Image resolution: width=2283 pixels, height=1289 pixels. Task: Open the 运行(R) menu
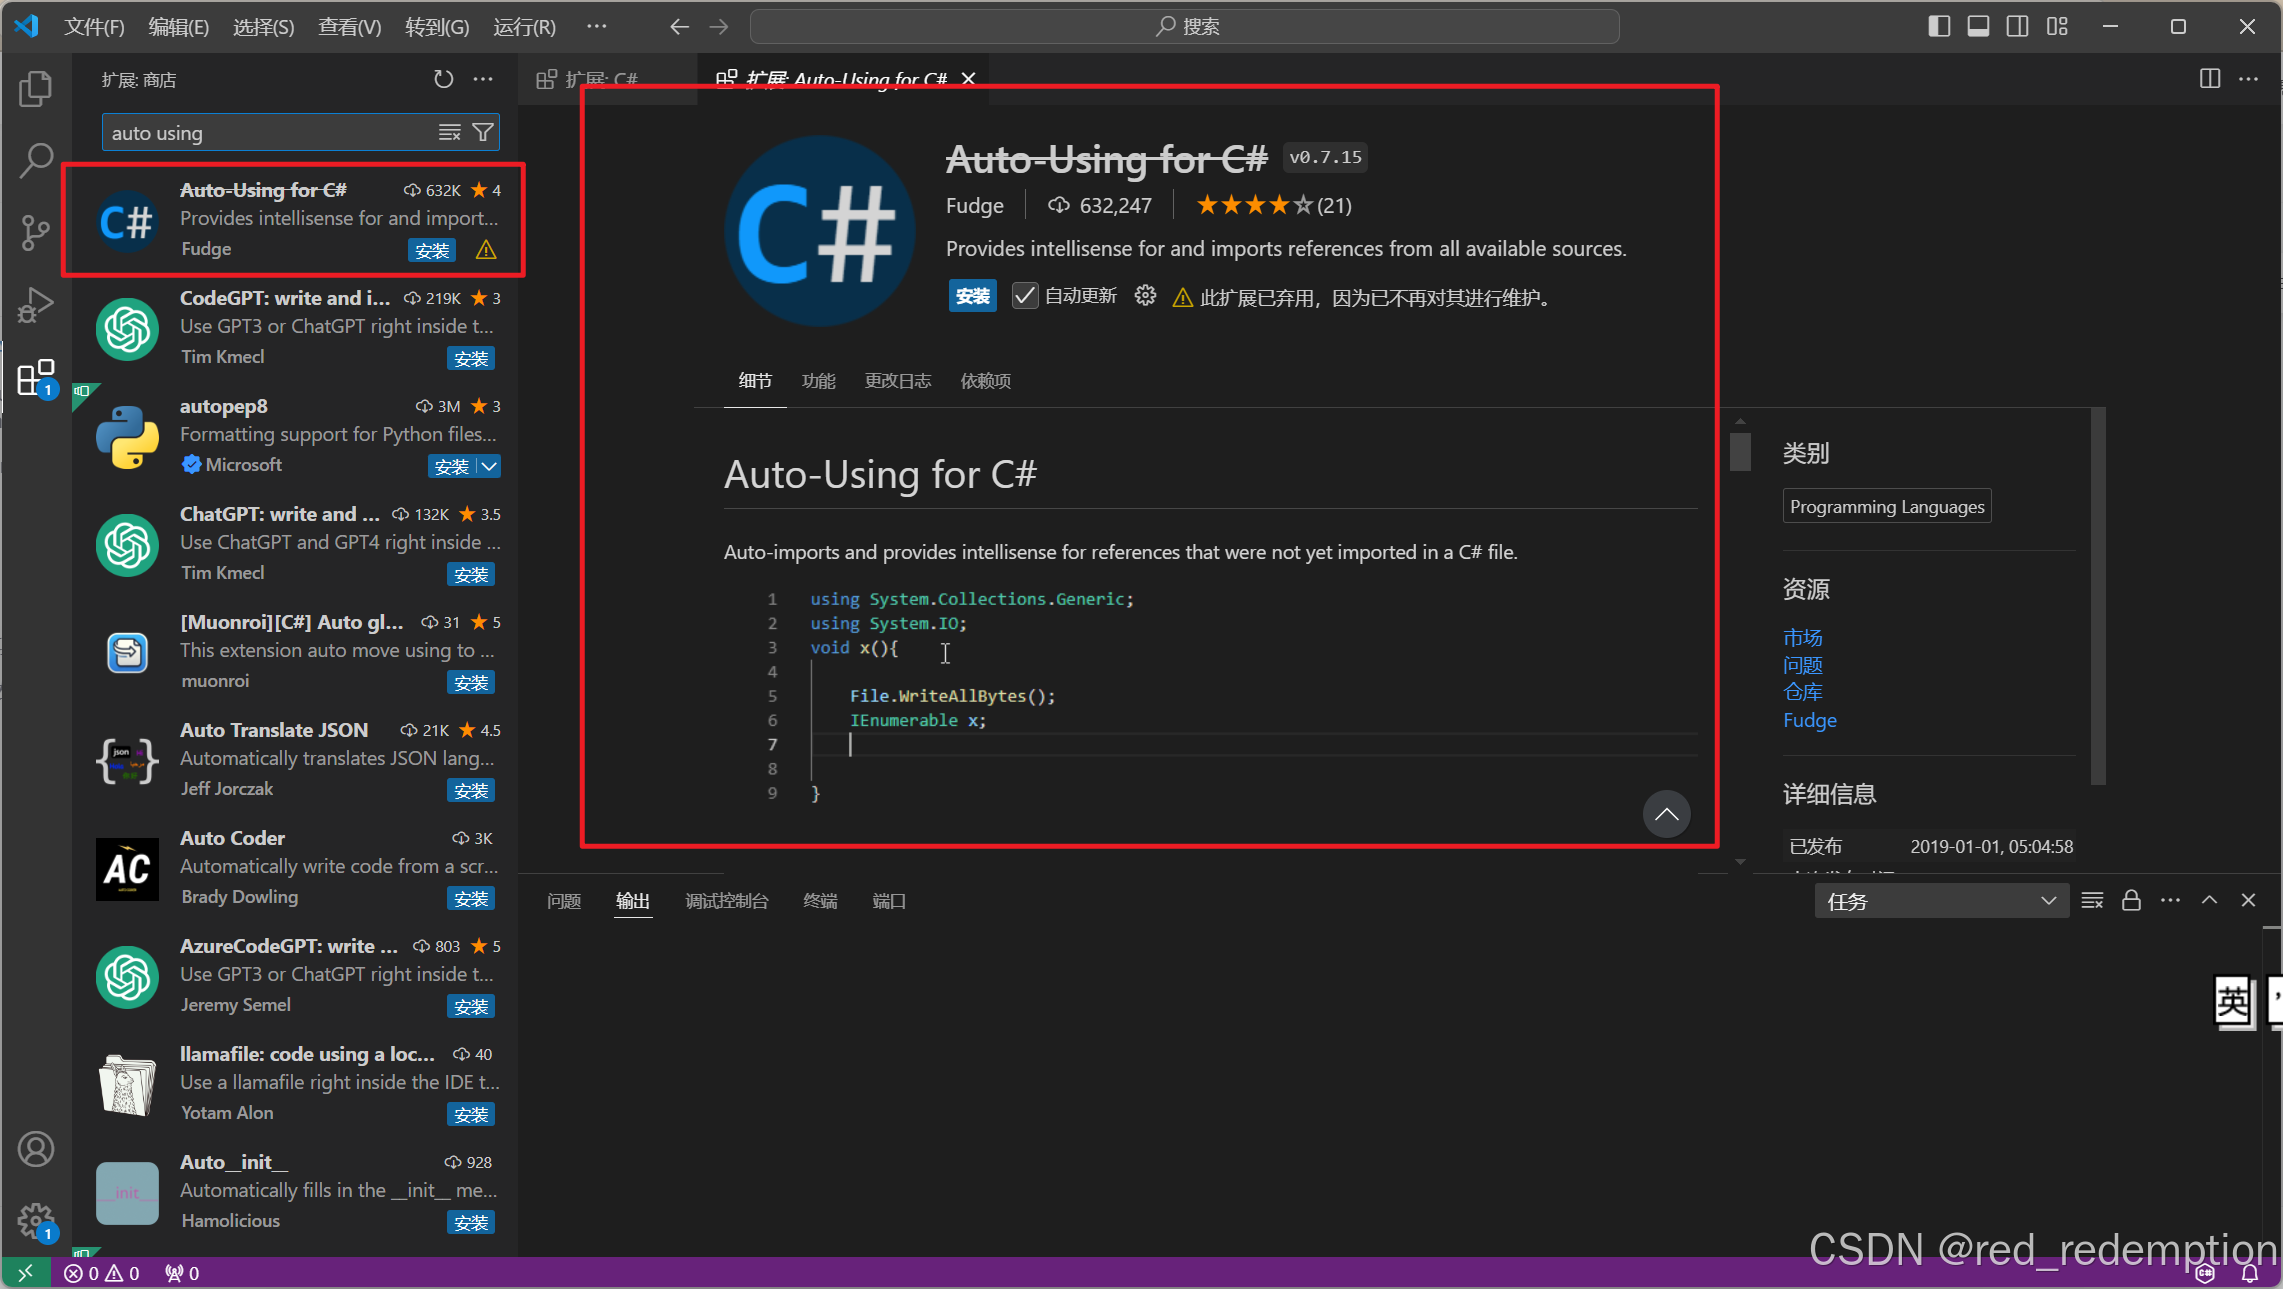[x=524, y=27]
